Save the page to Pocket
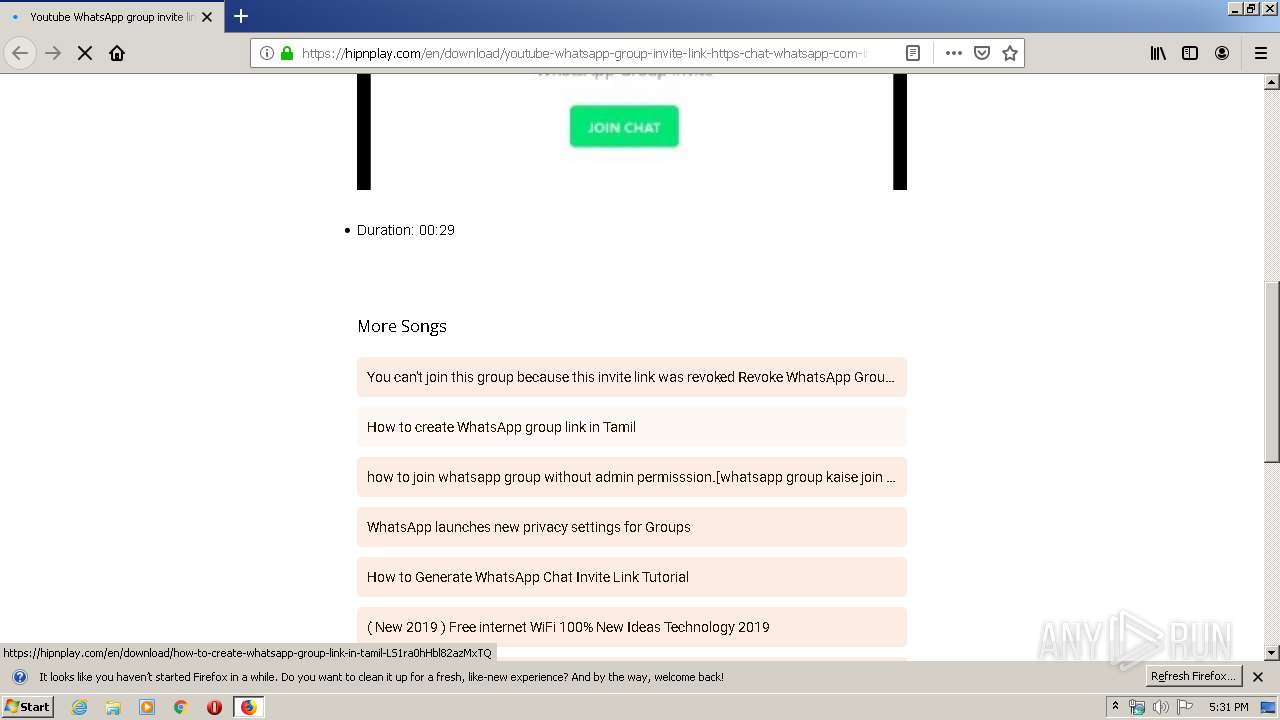The height and width of the screenshot is (720, 1280). pos(982,53)
